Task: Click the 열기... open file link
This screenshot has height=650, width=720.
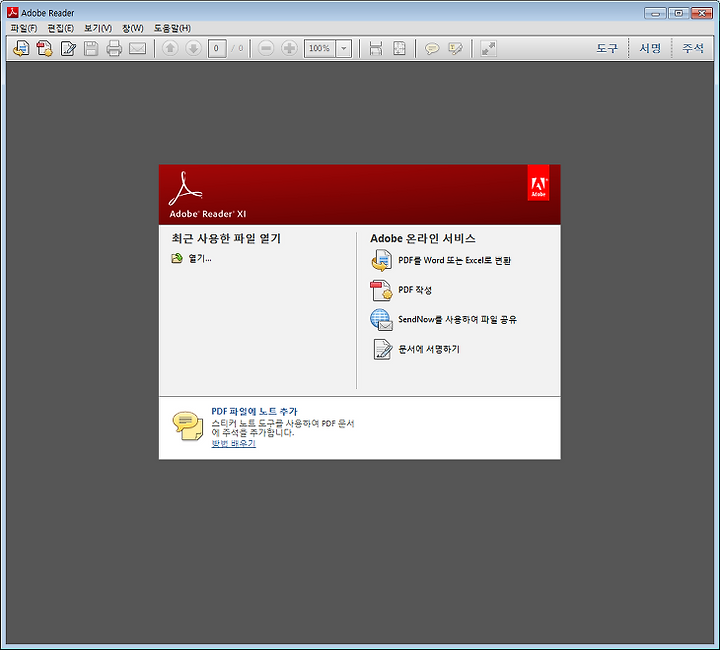Action: coord(200,258)
